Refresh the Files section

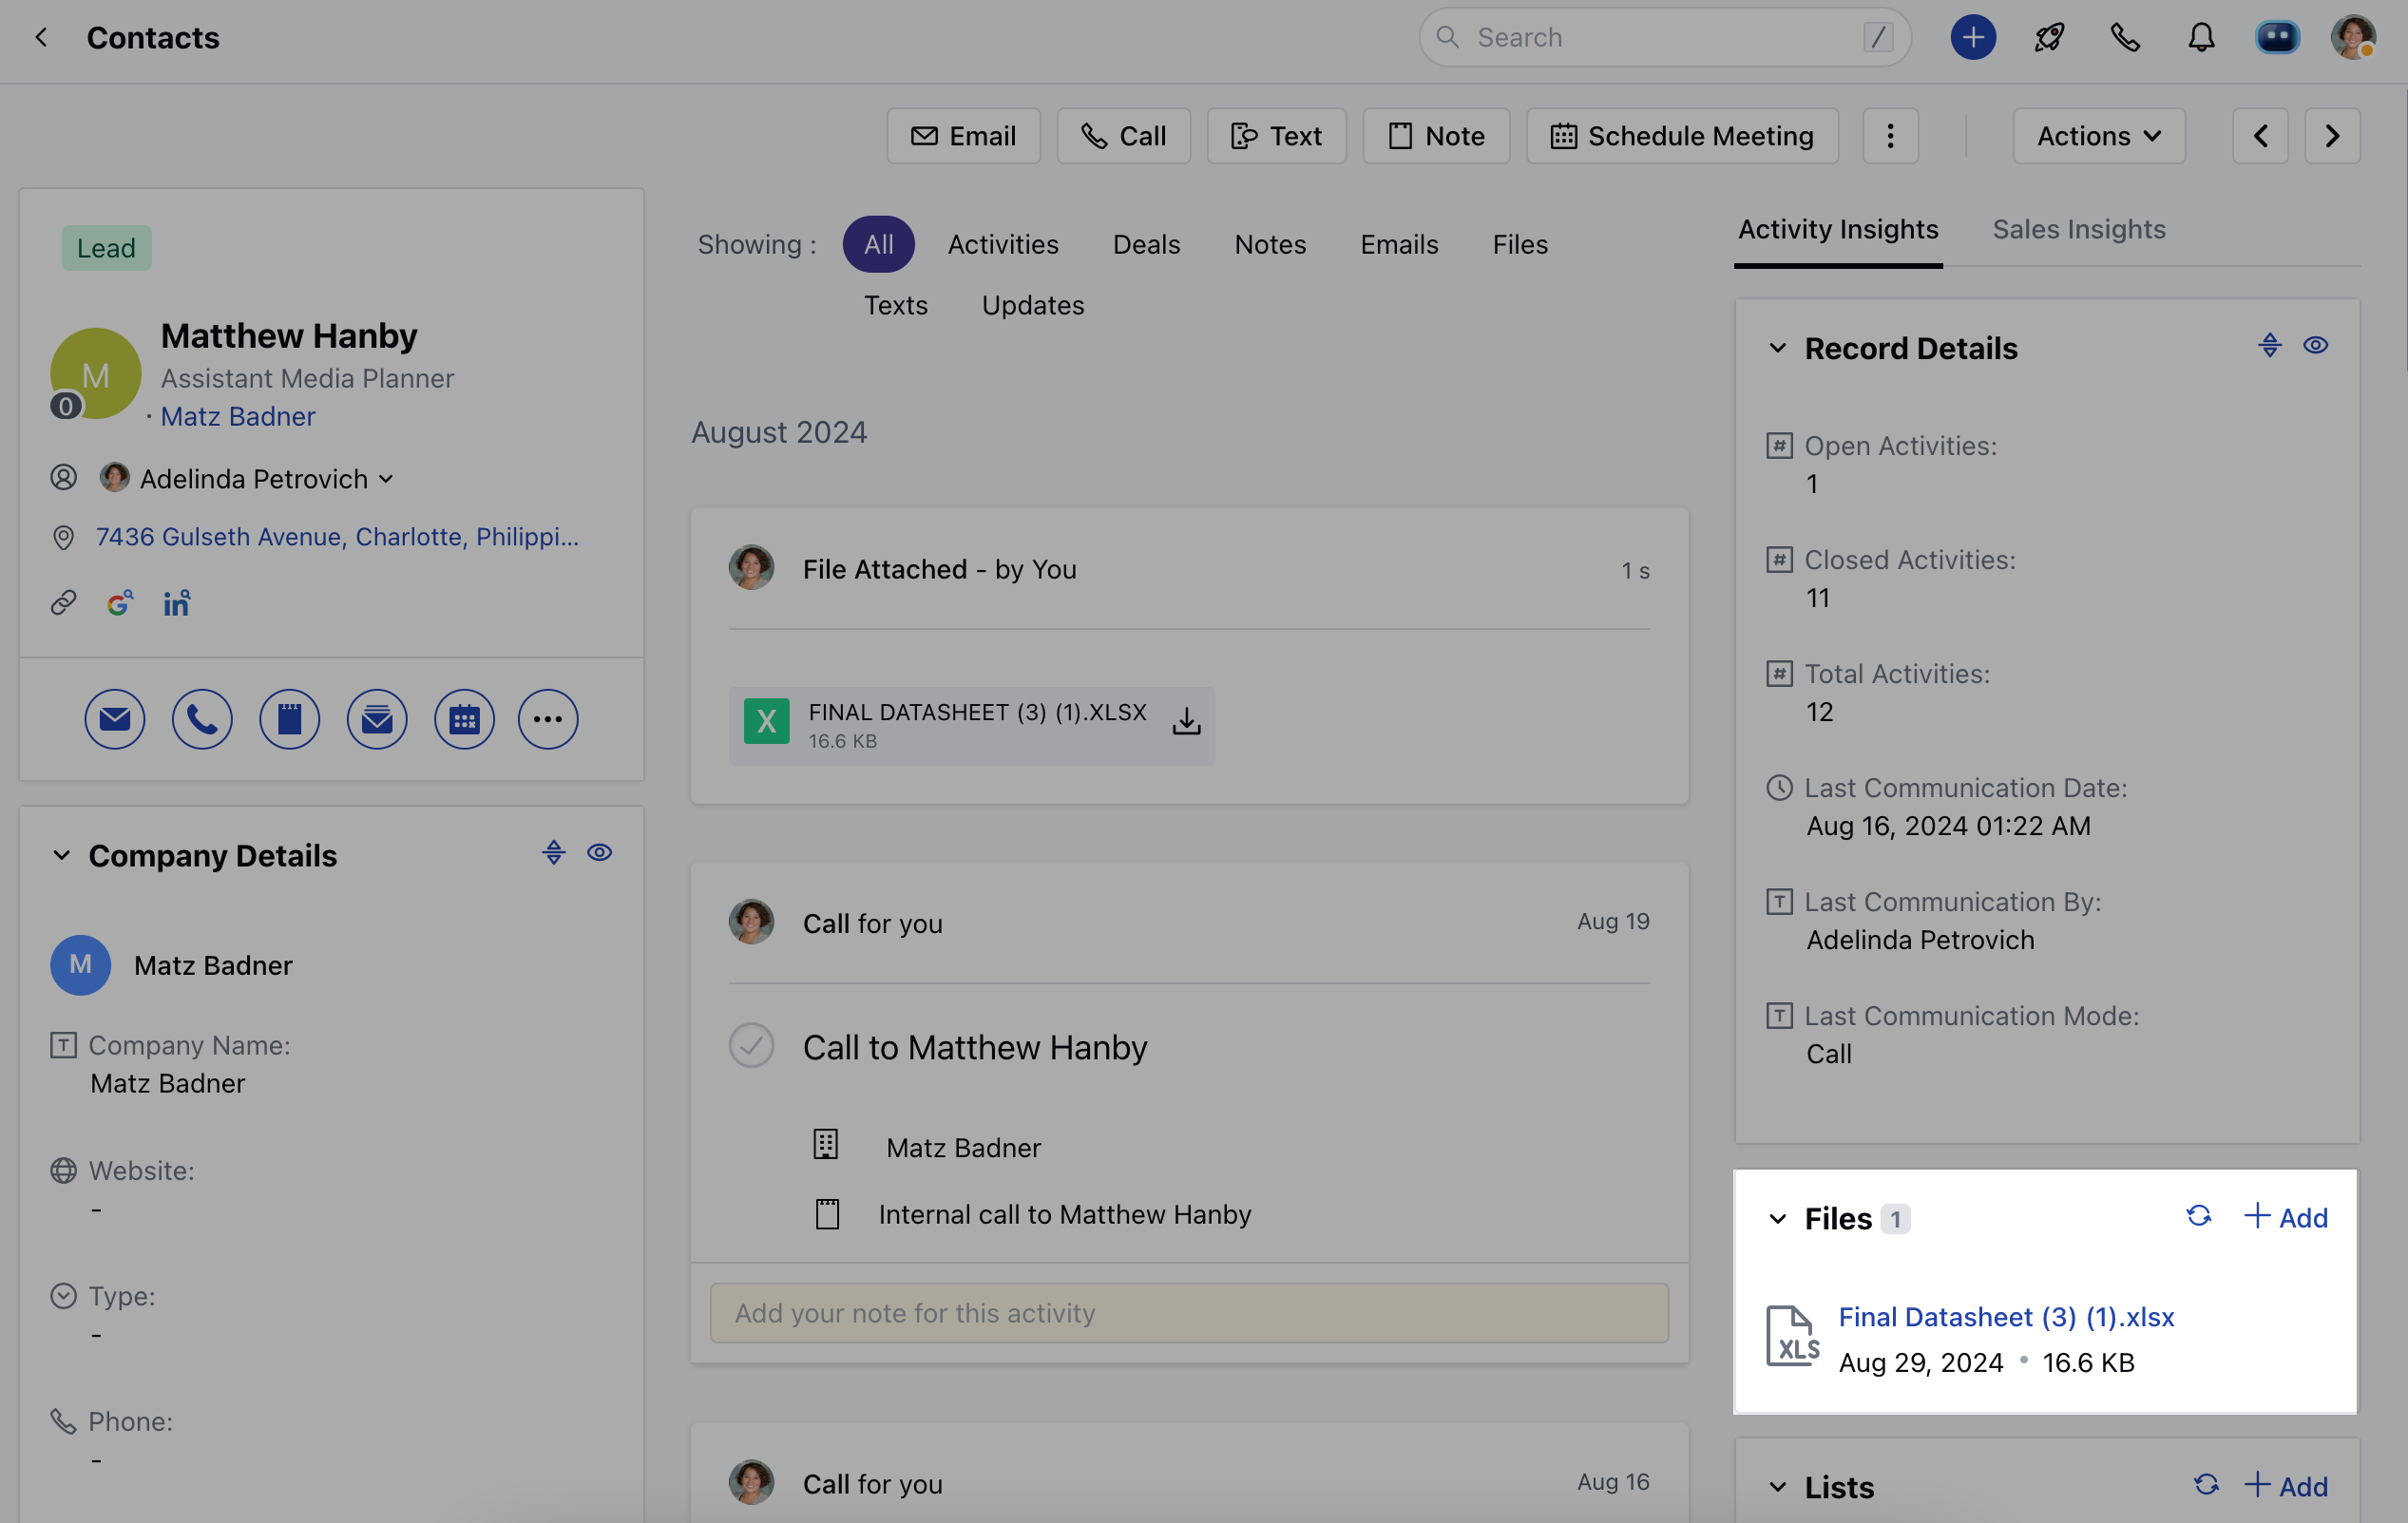(x=2198, y=1217)
